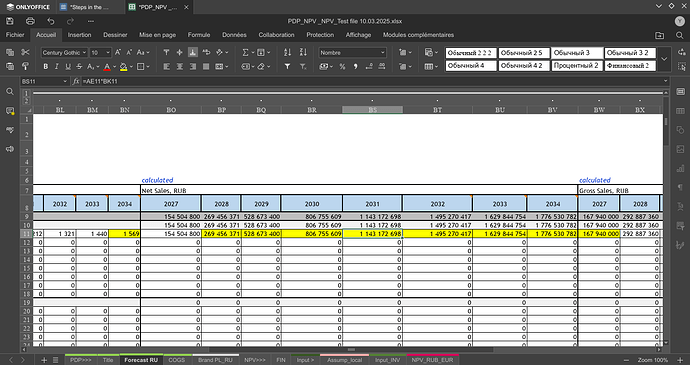Switch to the COGS sheet tab
Viewport: 690px width, 365px height.
coord(177,360)
